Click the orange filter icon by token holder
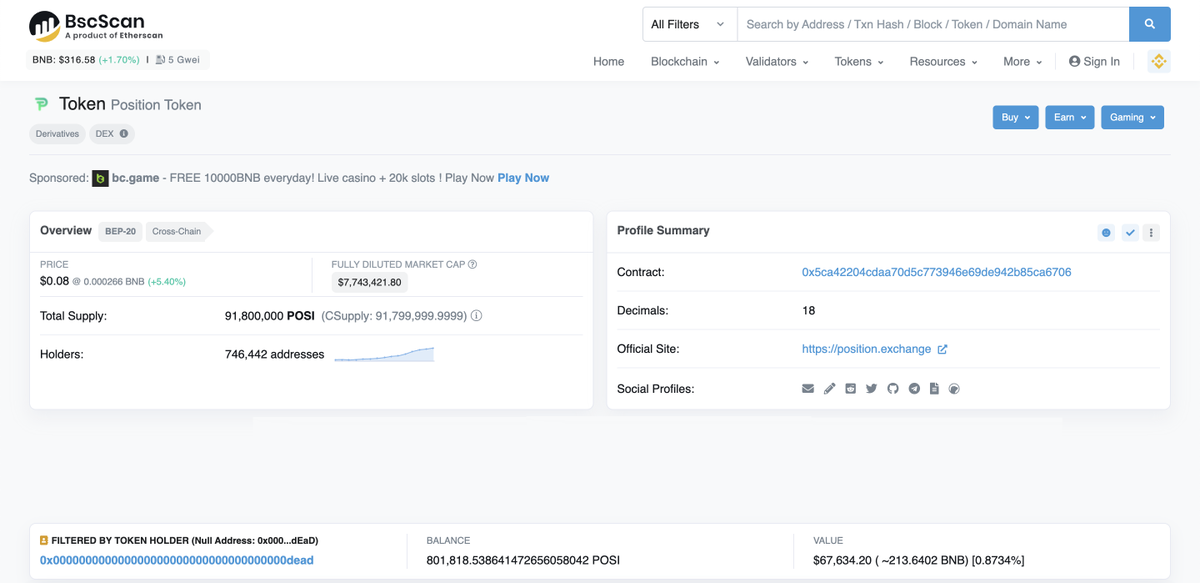Viewport: 1200px width, 583px height. click(x=44, y=540)
